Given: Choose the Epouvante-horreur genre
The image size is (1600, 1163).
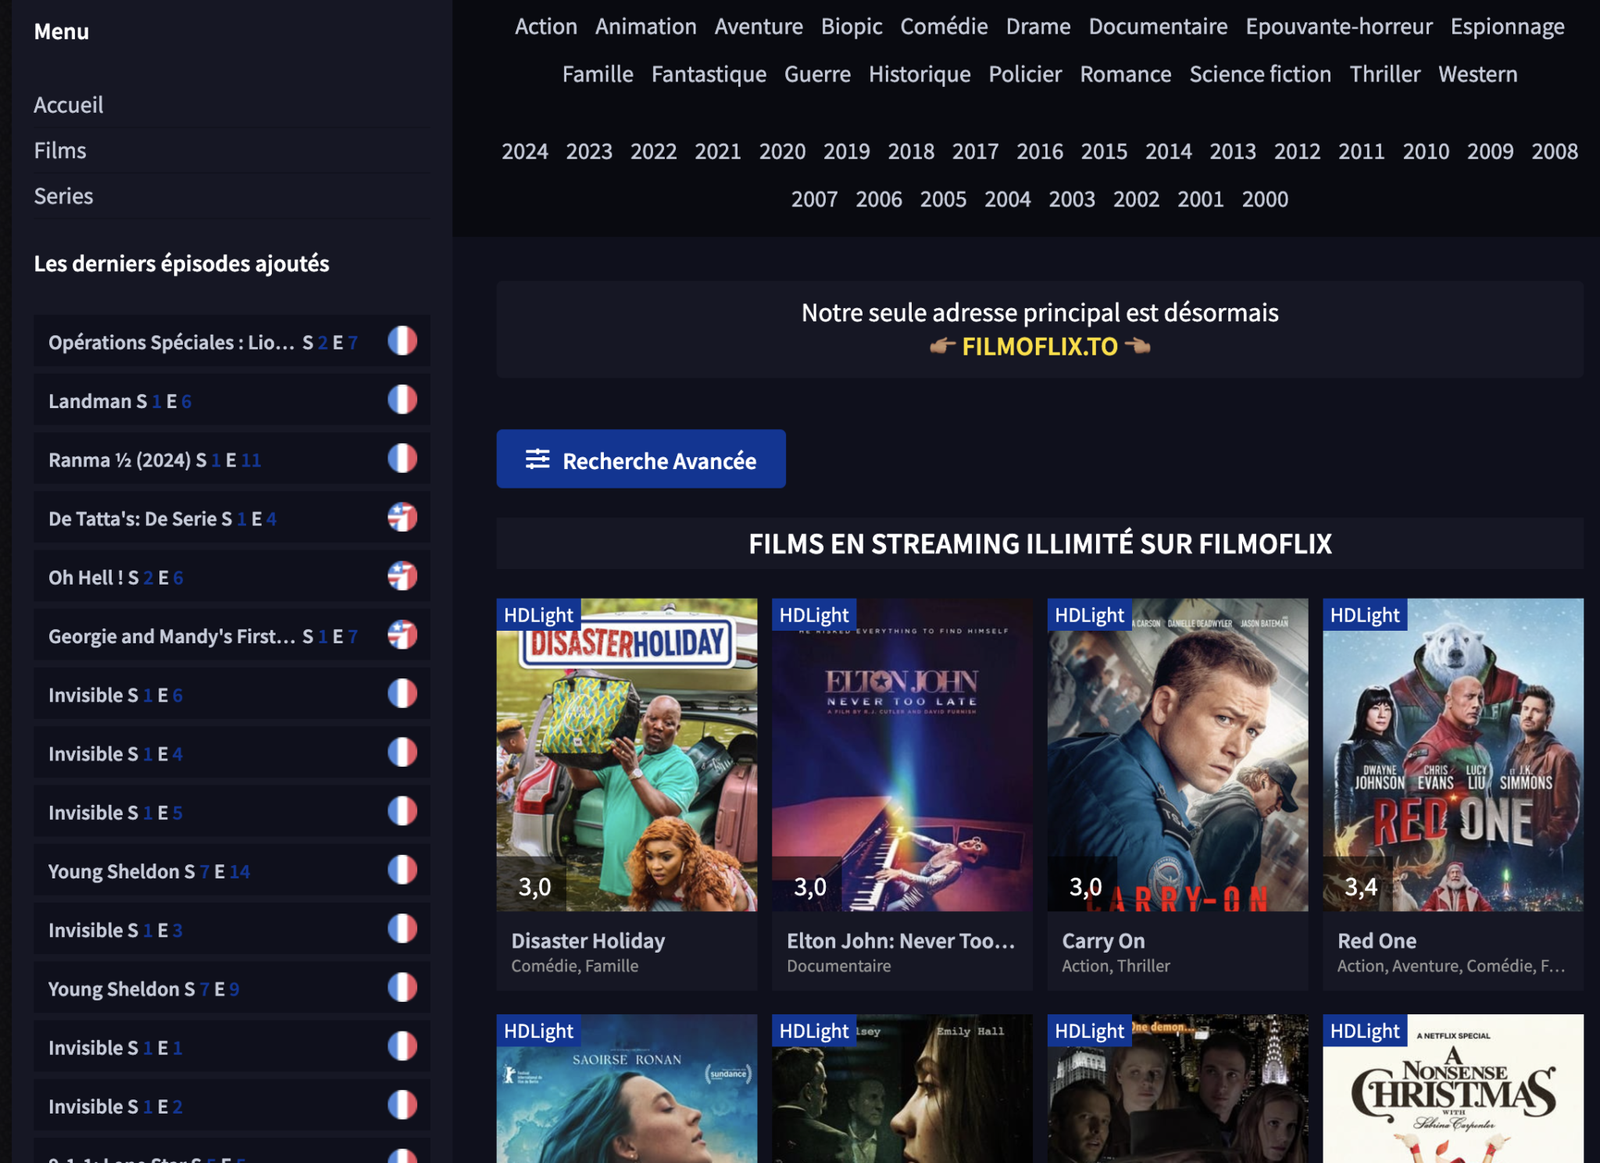Looking at the screenshot, I should pos(1339,27).
